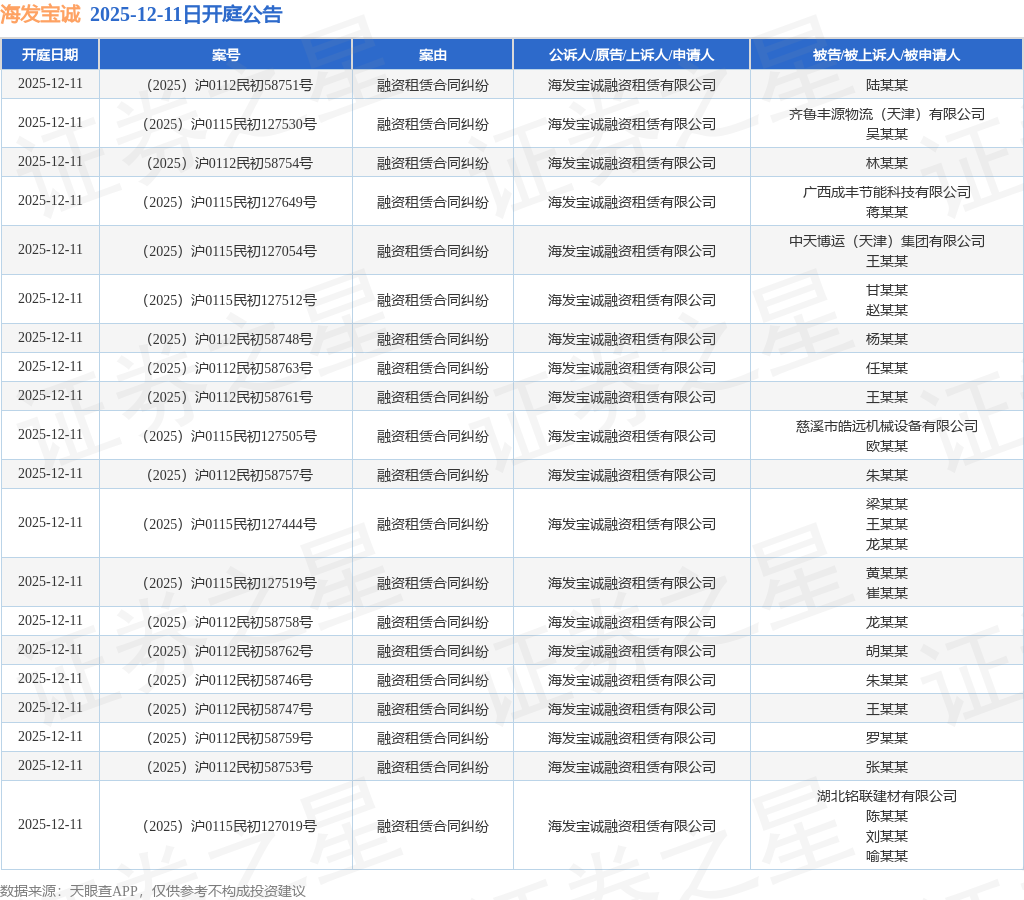The image size is (1024, 900).
Task: Click defendant 刘某某
Action: click(886, 837)
